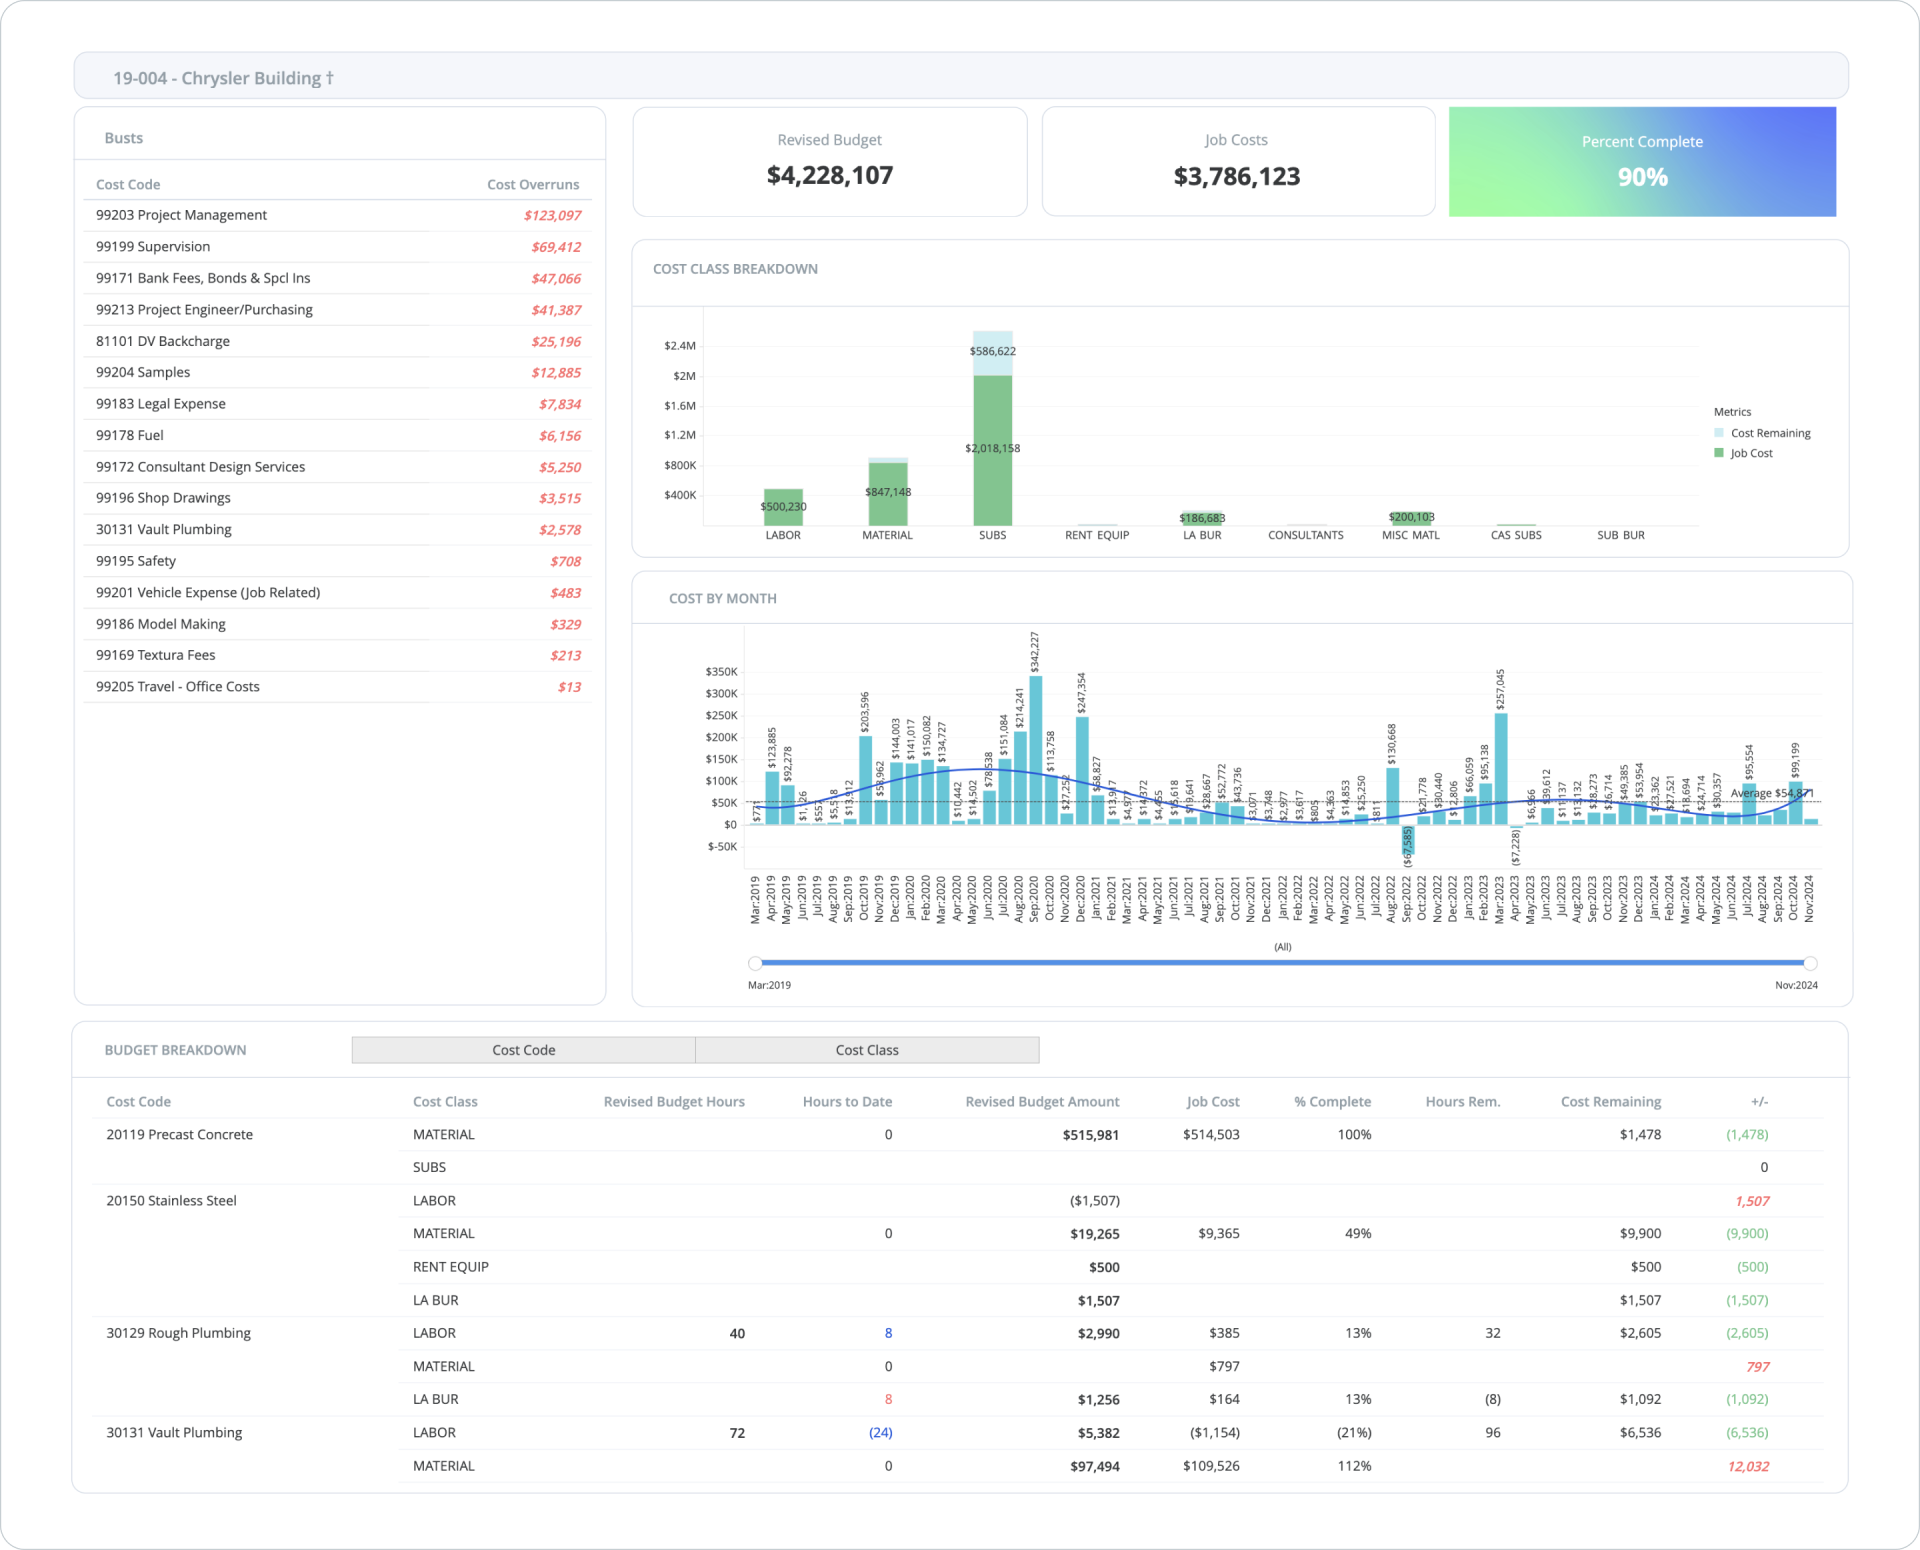Open the Job Costs $3,786,123 card
The height and width of the screenshot is (1550, 1920).
1238,162
